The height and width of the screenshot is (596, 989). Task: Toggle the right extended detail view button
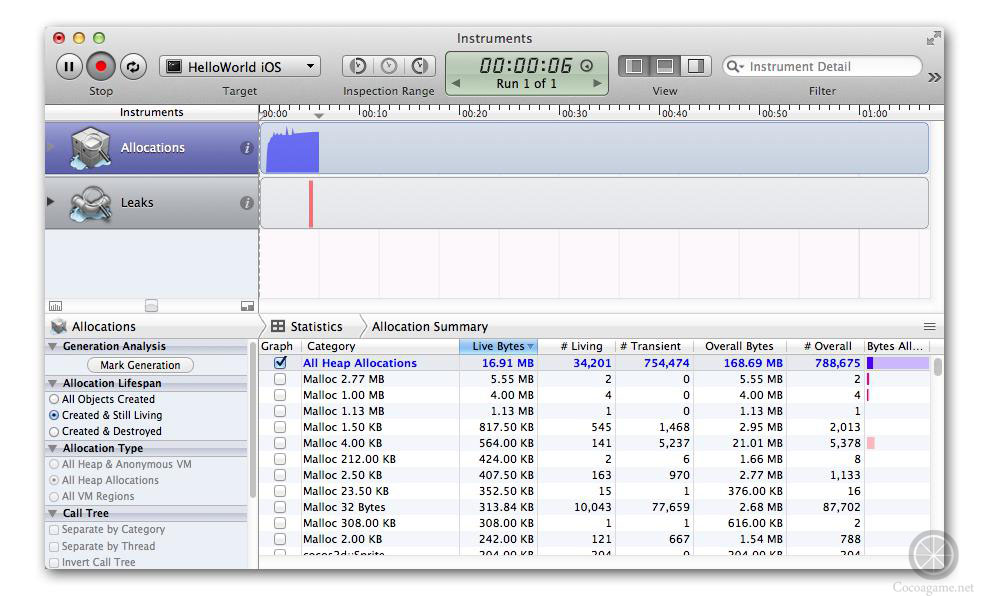(695, 66)
